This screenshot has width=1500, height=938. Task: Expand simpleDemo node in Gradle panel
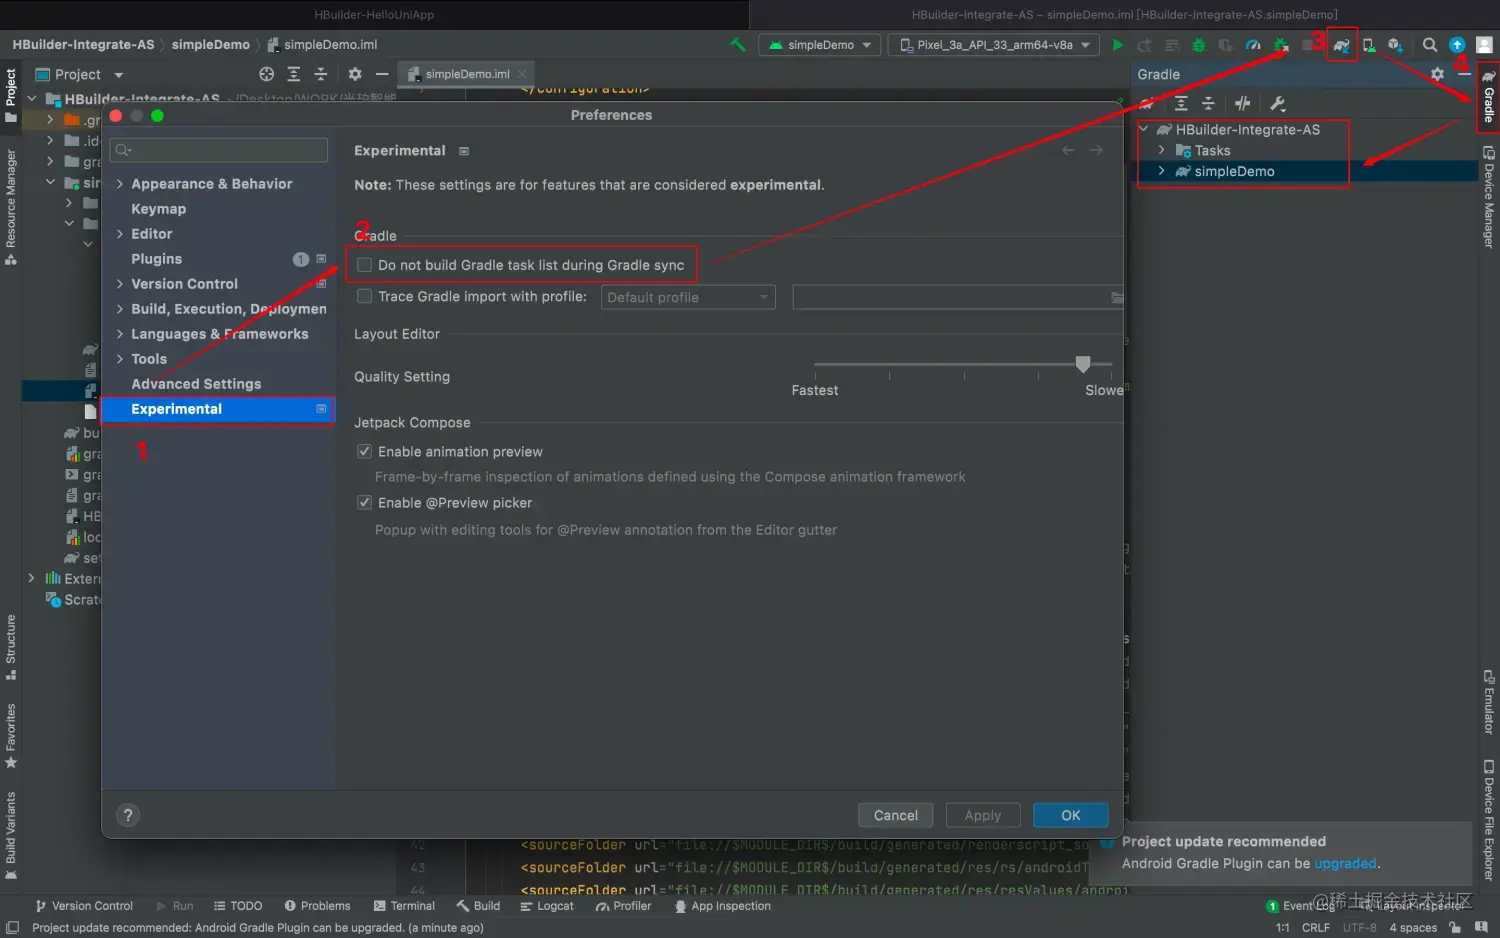[1161, 171]
